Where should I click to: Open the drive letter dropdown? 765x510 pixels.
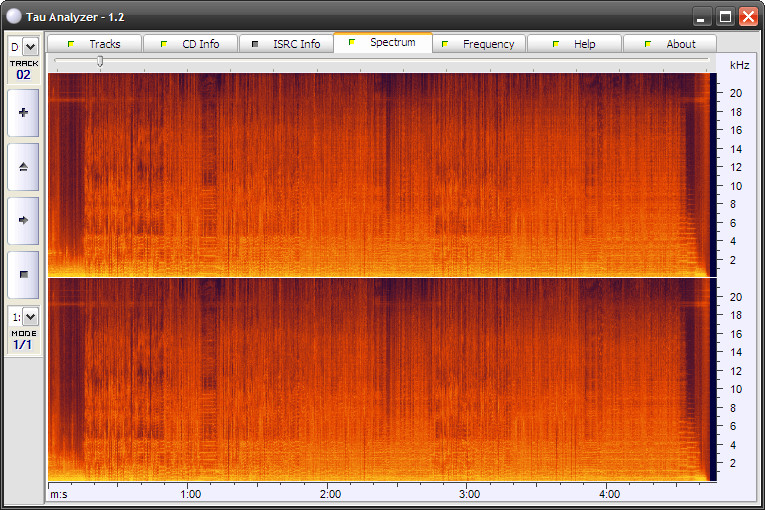30,46
